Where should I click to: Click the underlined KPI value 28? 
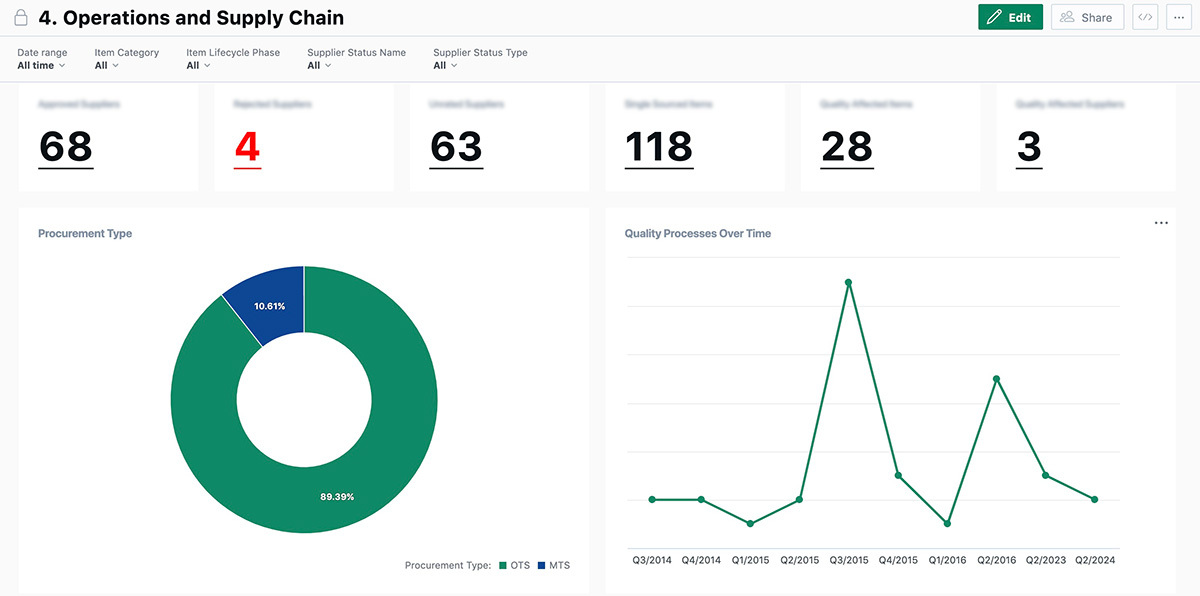(x=847, y=147)
